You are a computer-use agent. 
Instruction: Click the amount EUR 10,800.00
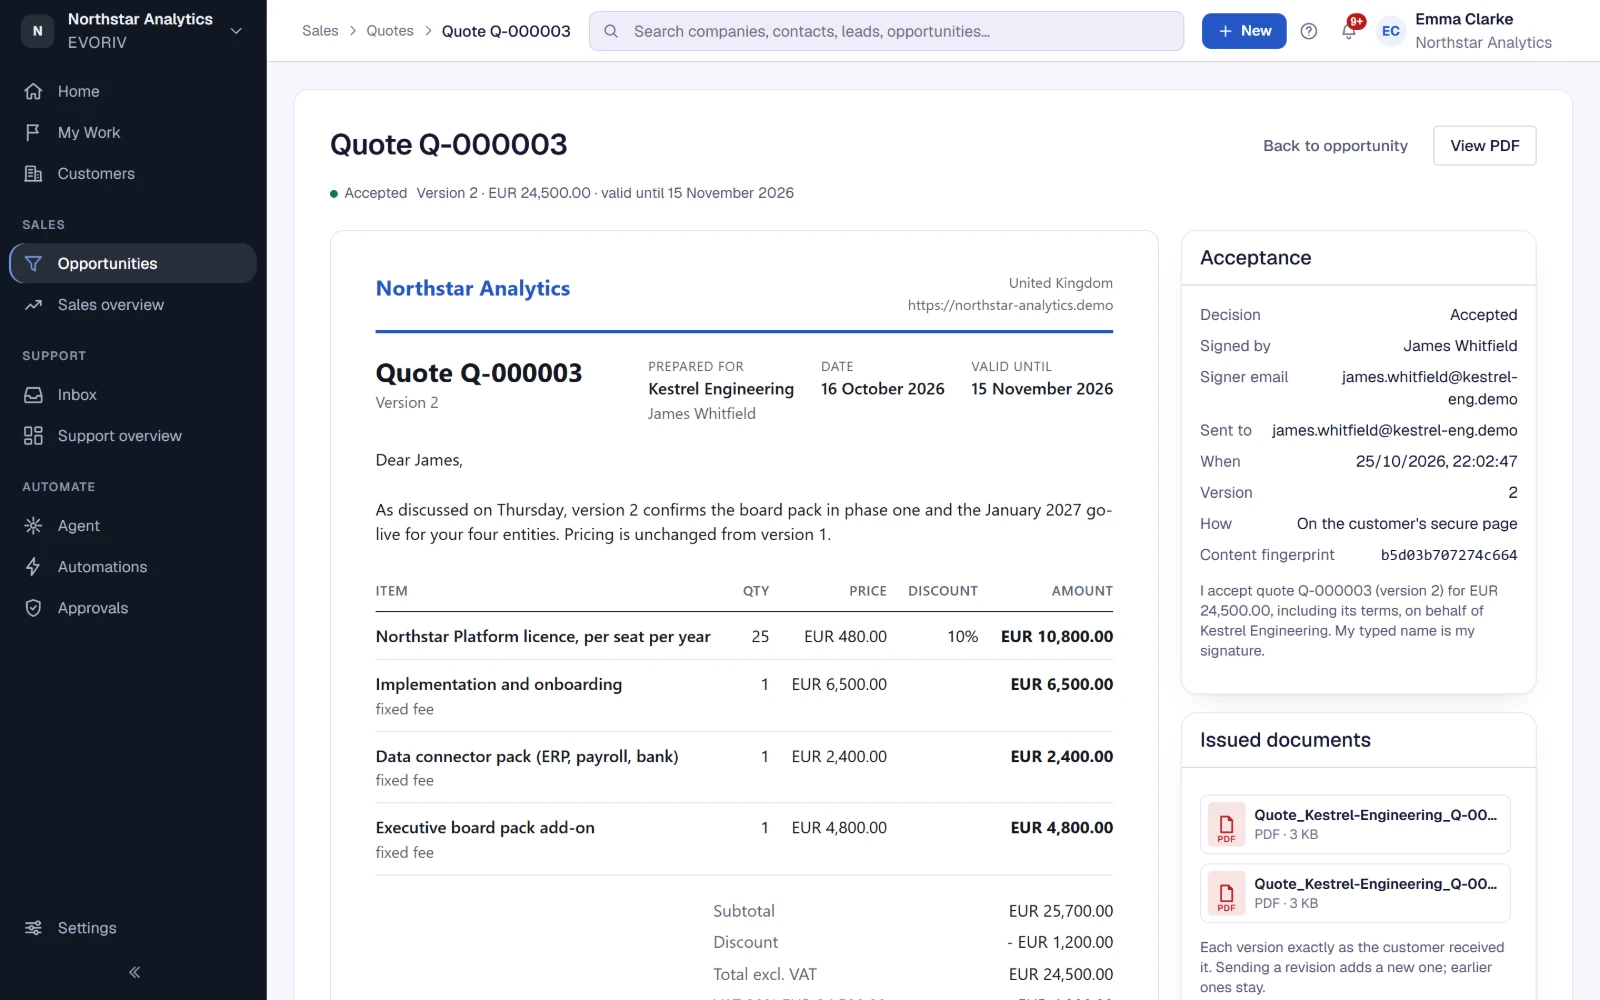click(1057, 636)
